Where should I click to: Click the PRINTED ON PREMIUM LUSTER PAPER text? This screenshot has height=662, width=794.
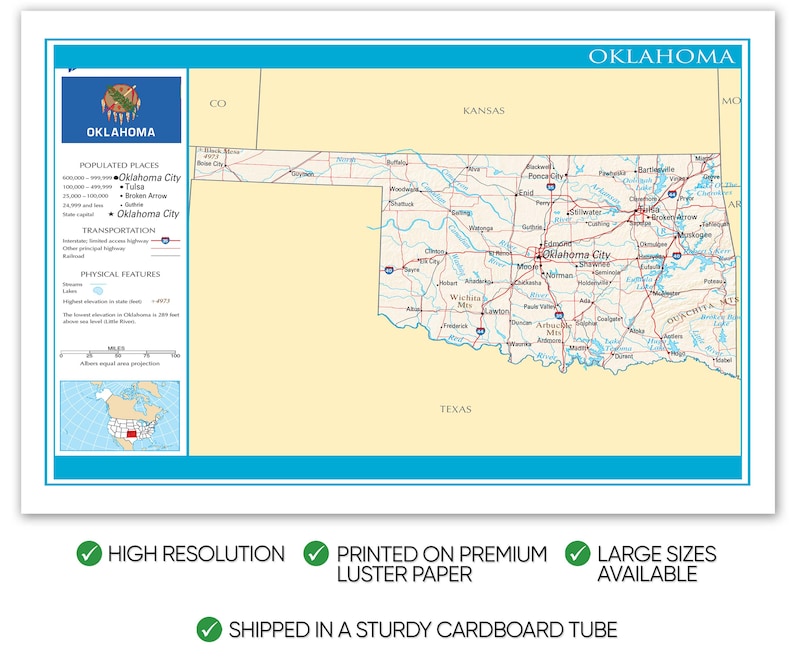pyautogui.click(x=442, y=564)
